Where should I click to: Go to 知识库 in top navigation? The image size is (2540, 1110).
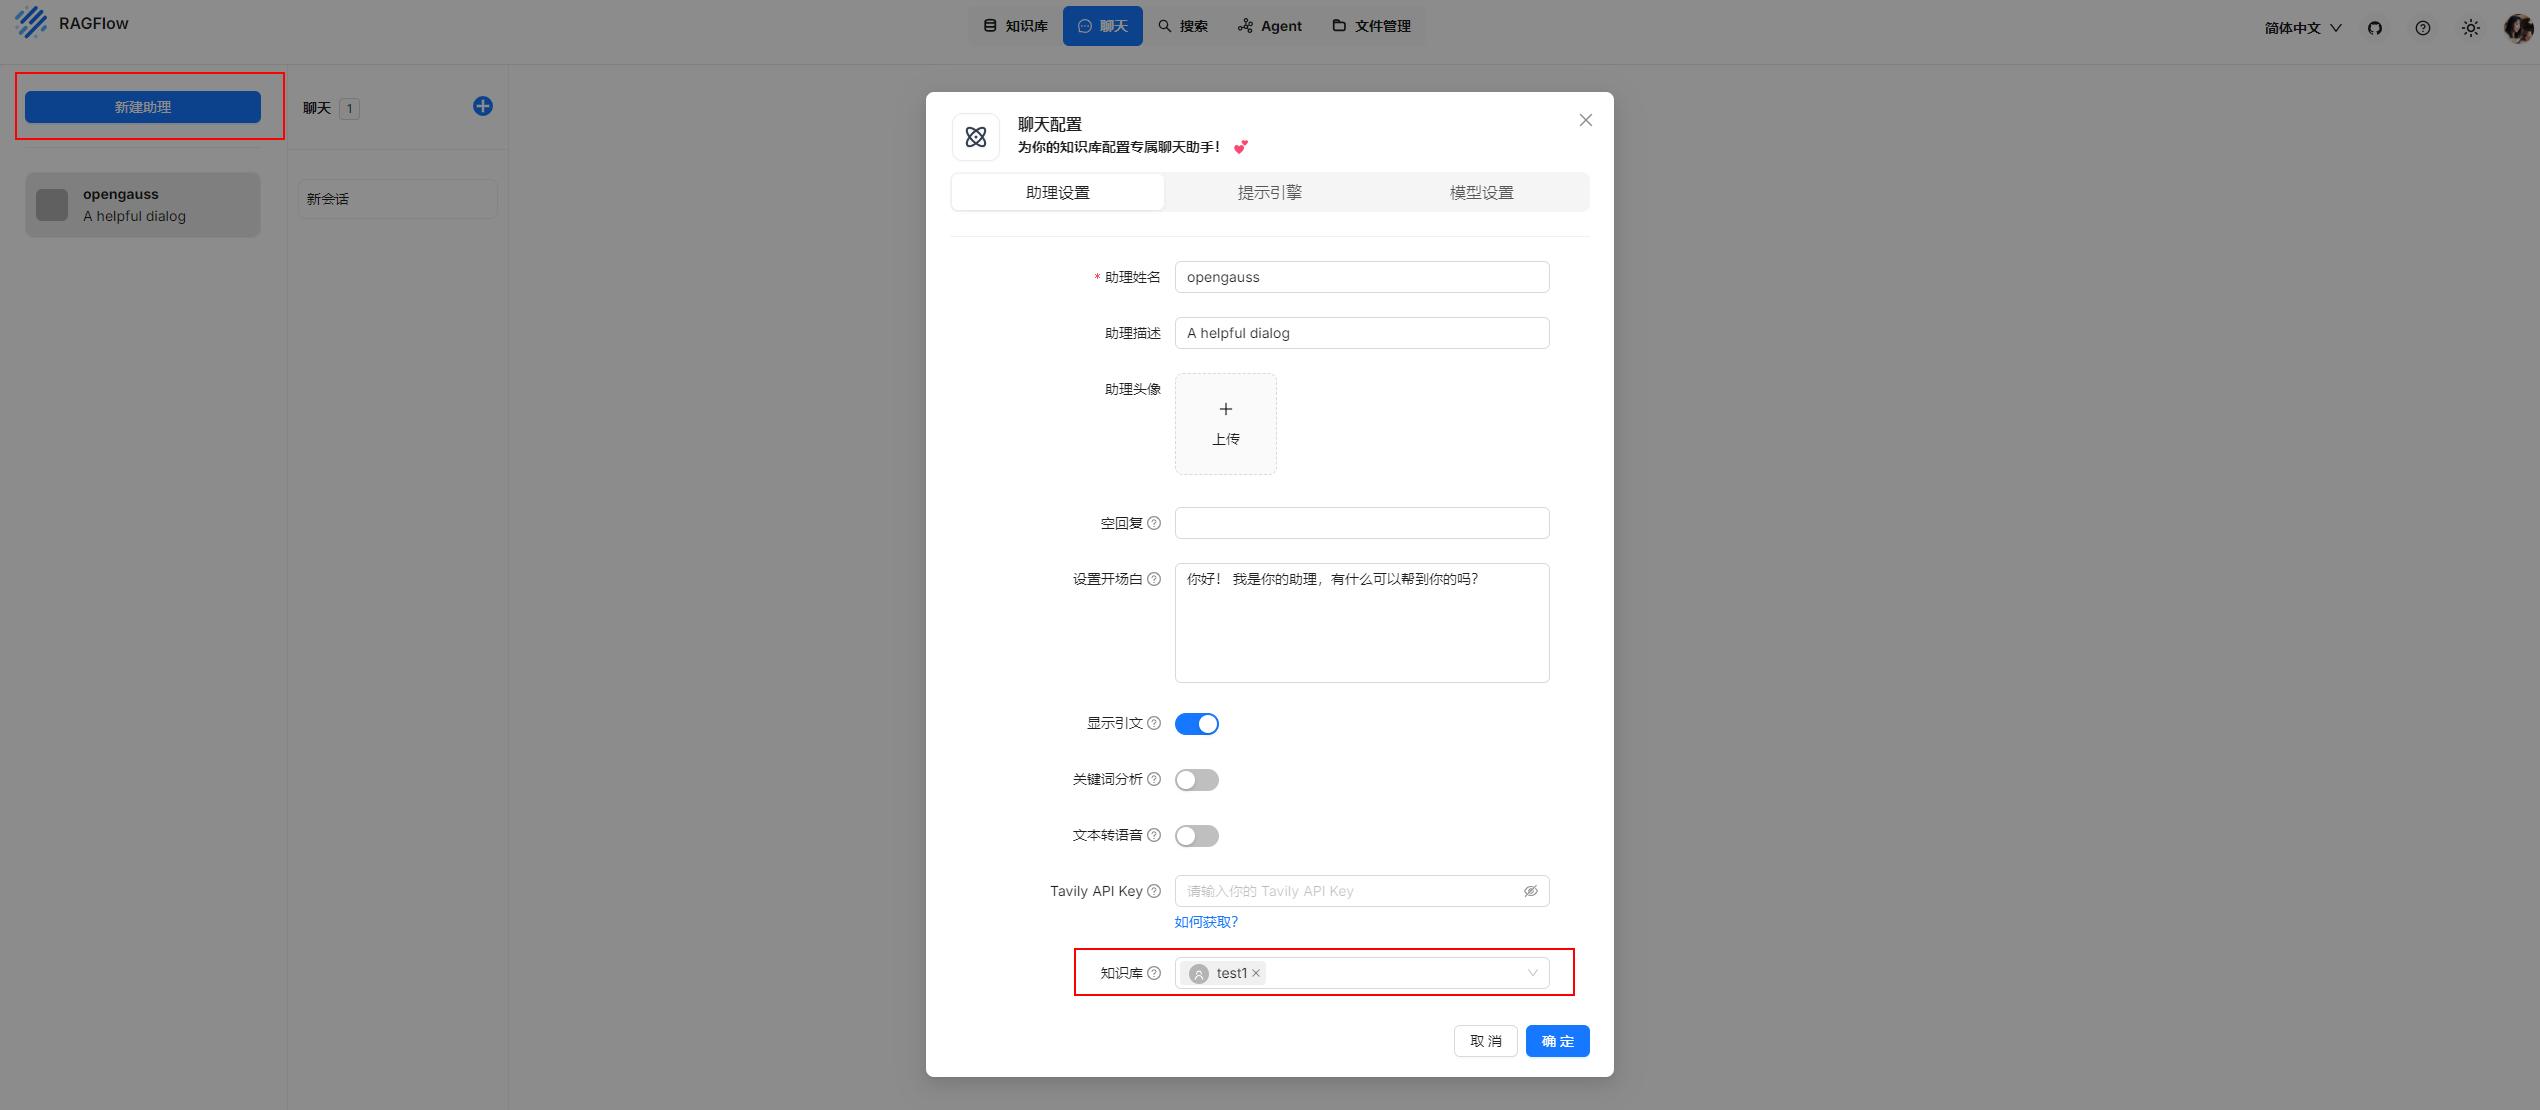point(1015,26)
